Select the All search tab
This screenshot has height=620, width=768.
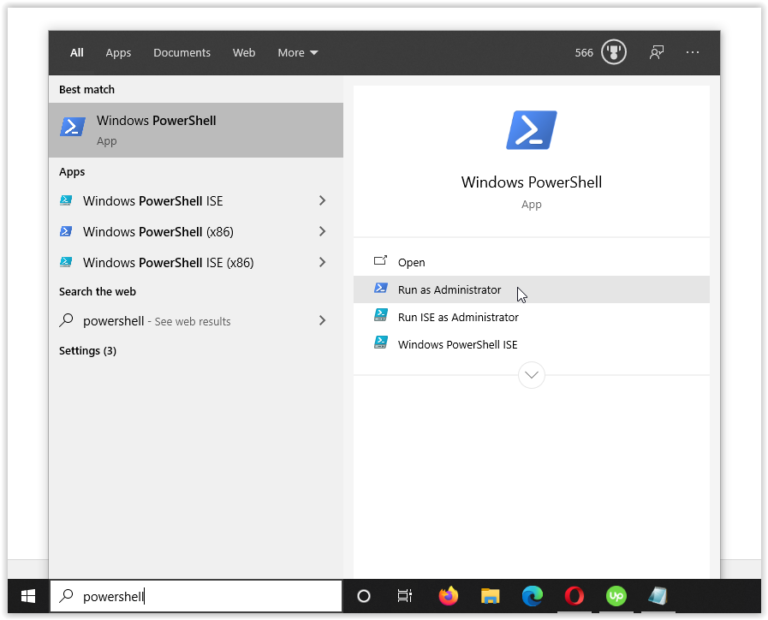(x=77, y=52)
